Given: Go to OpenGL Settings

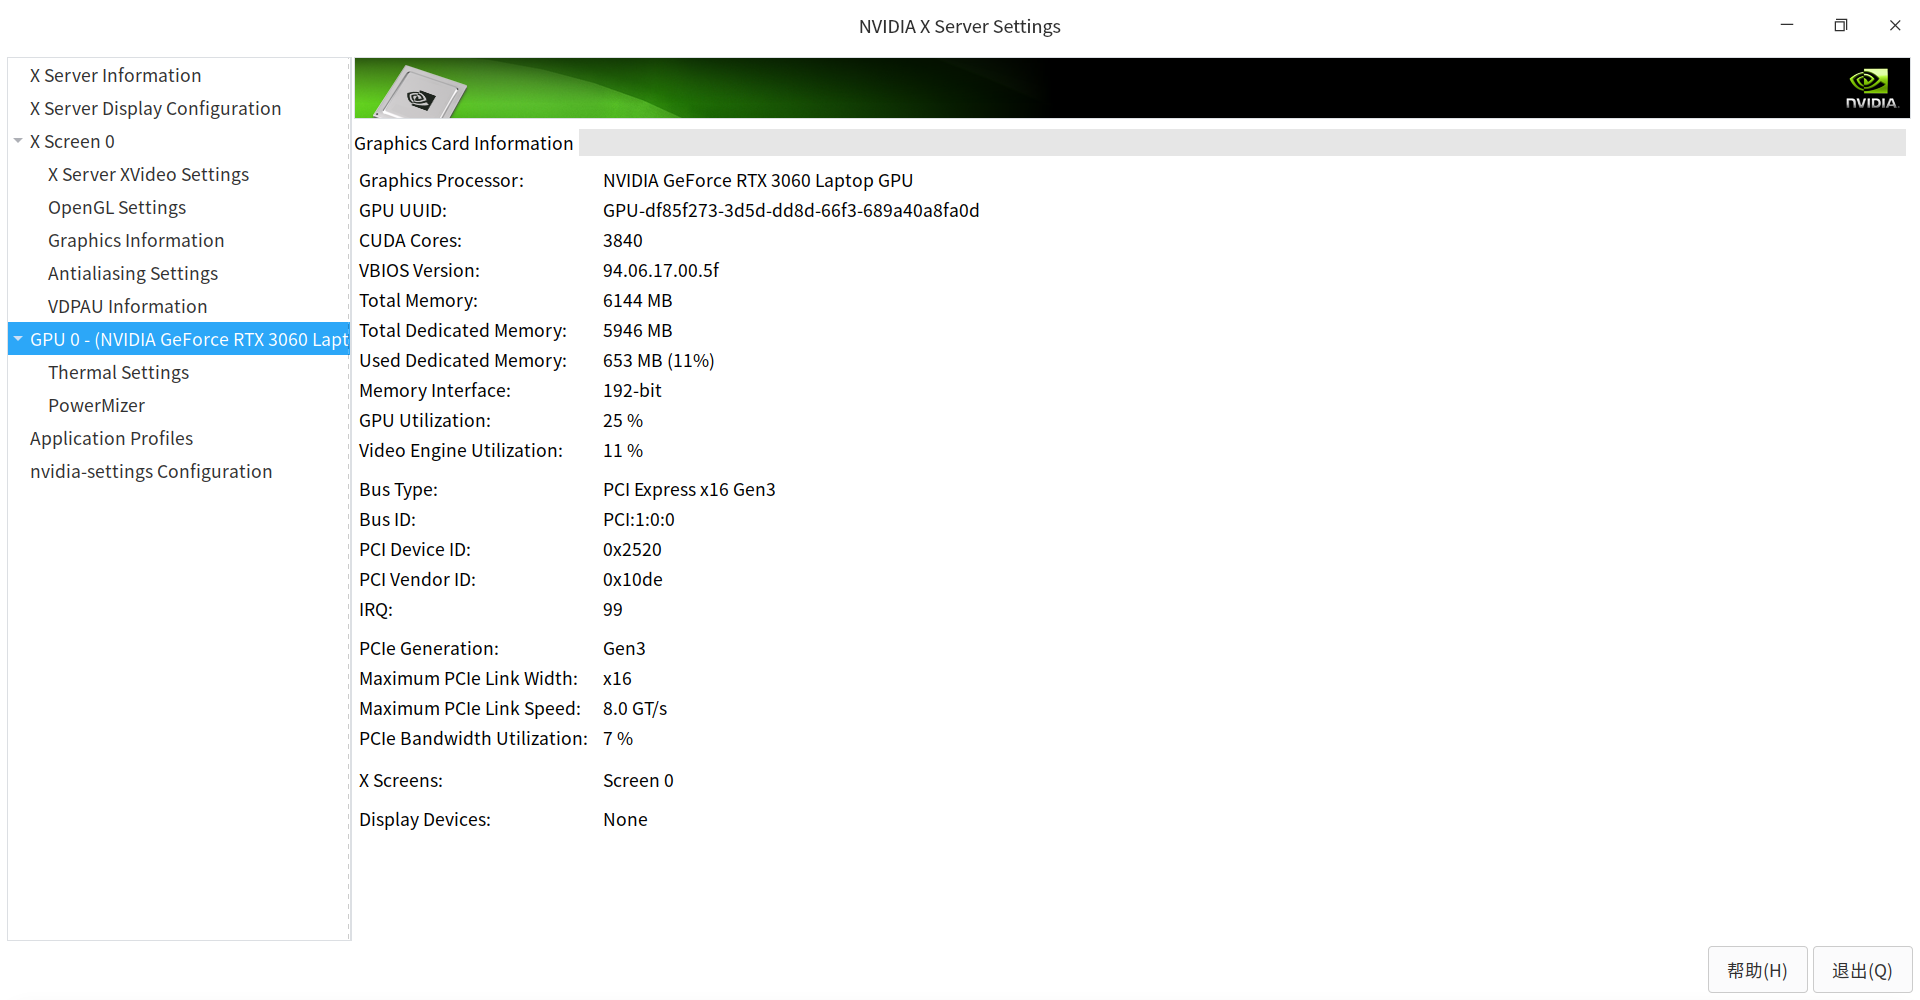Looking at the screenshot, I should 117,208.
